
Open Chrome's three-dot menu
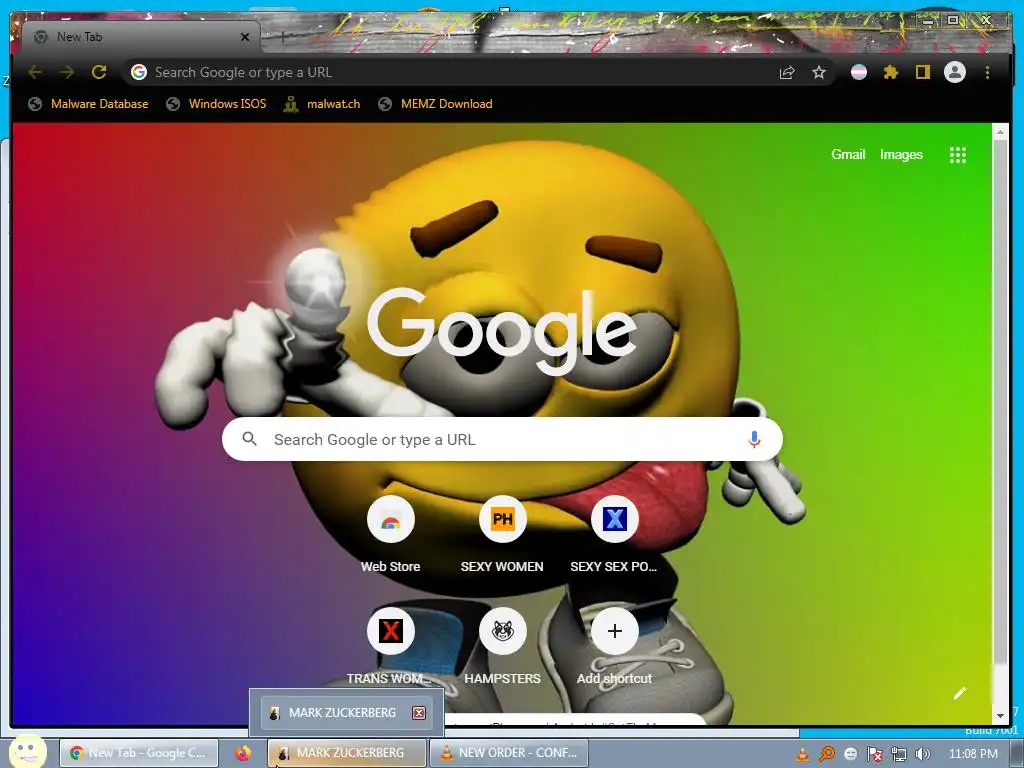(x=987, y=72)
